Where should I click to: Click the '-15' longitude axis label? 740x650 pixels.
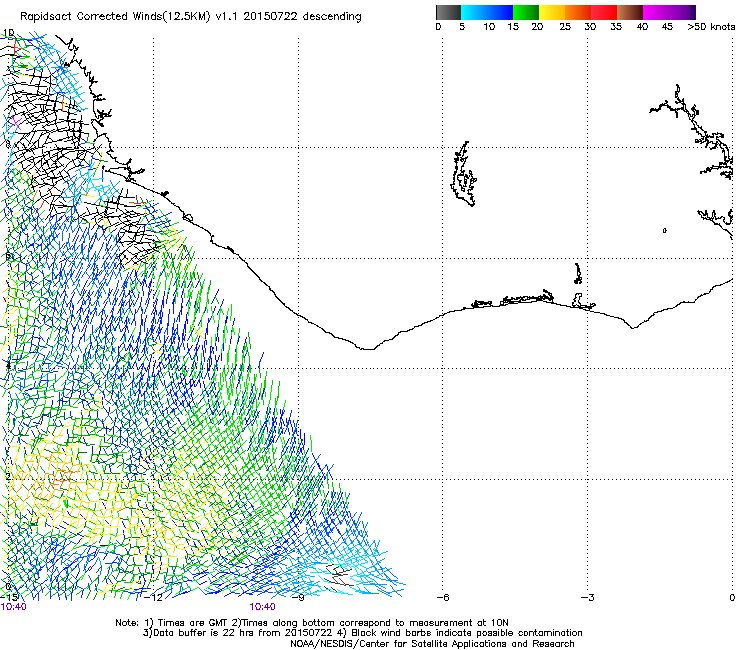[x=9, y=598]
